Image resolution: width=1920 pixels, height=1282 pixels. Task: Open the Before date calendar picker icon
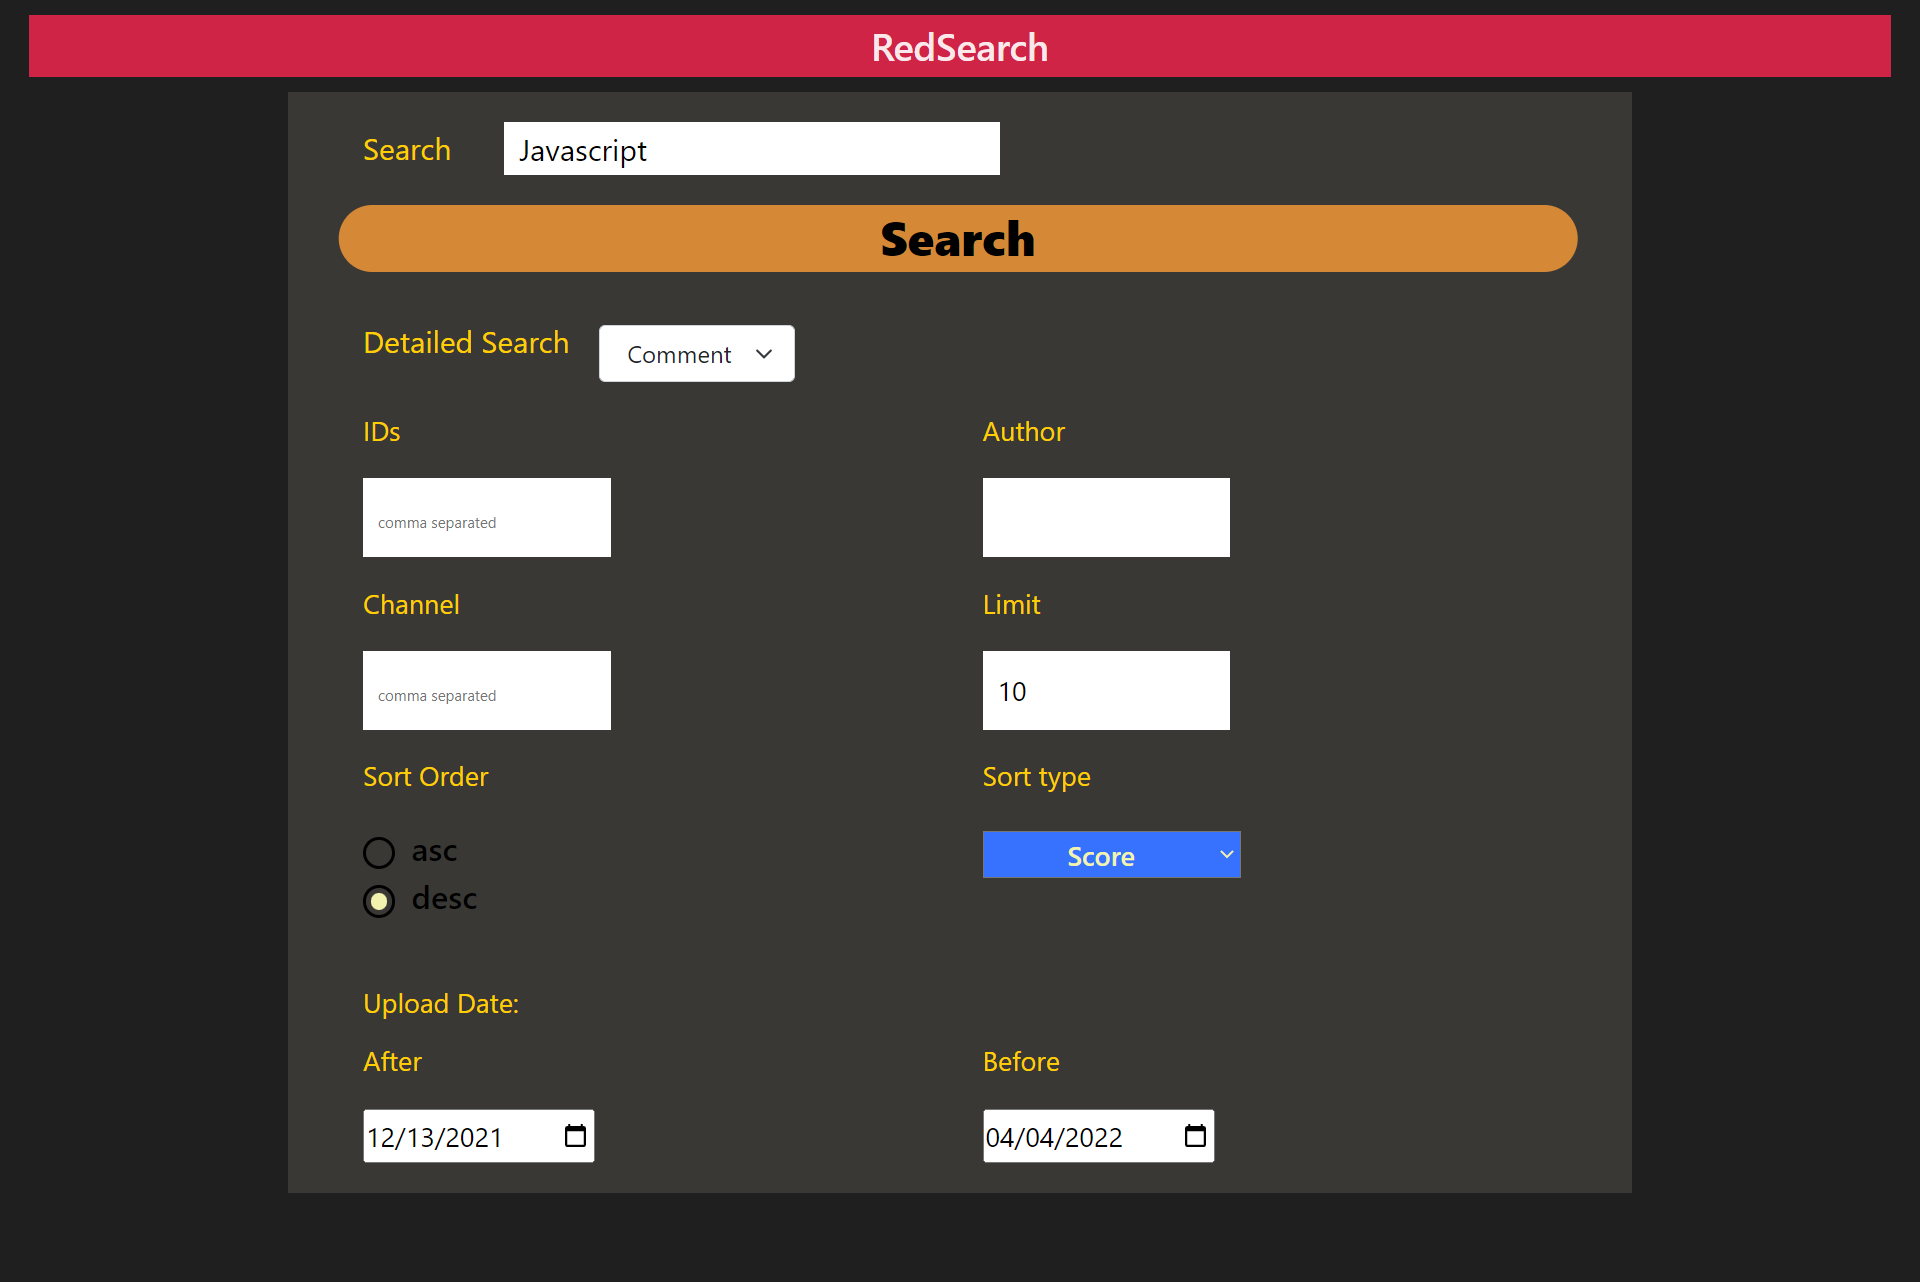coord(1195,1136)
